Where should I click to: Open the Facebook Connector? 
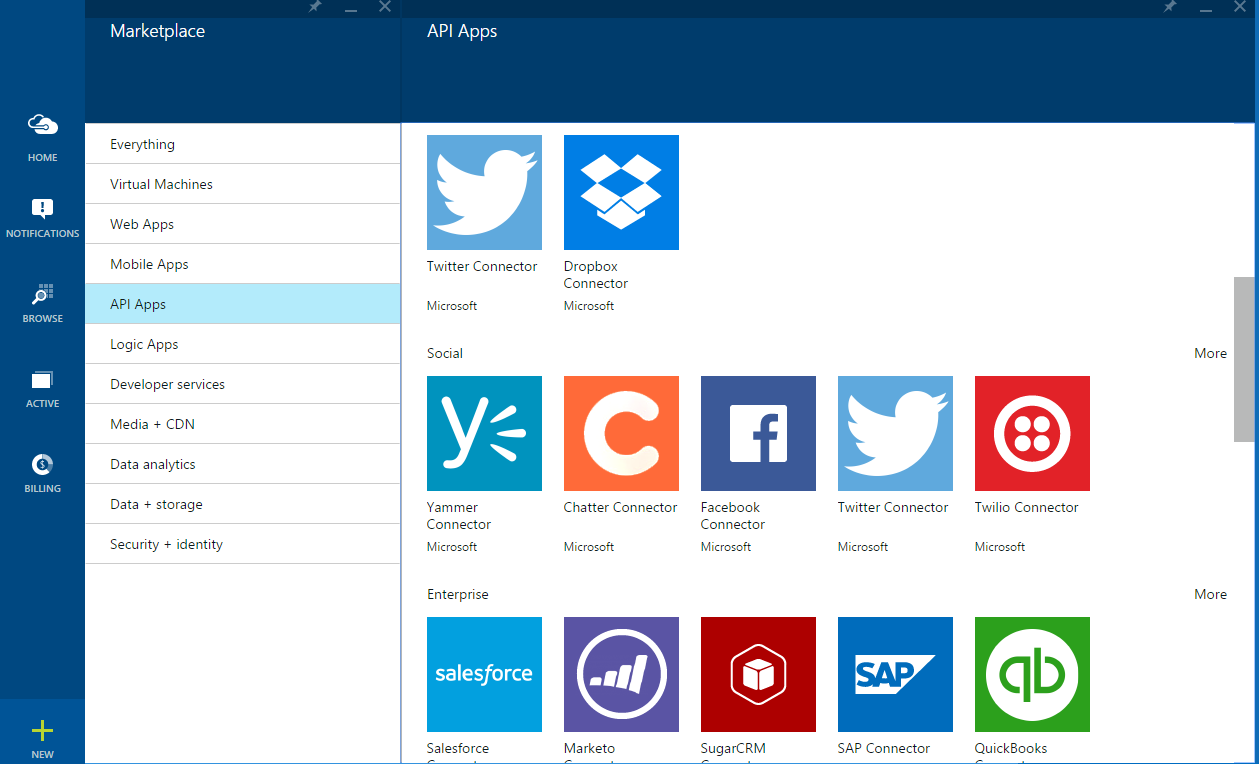[x=758, y=433]
